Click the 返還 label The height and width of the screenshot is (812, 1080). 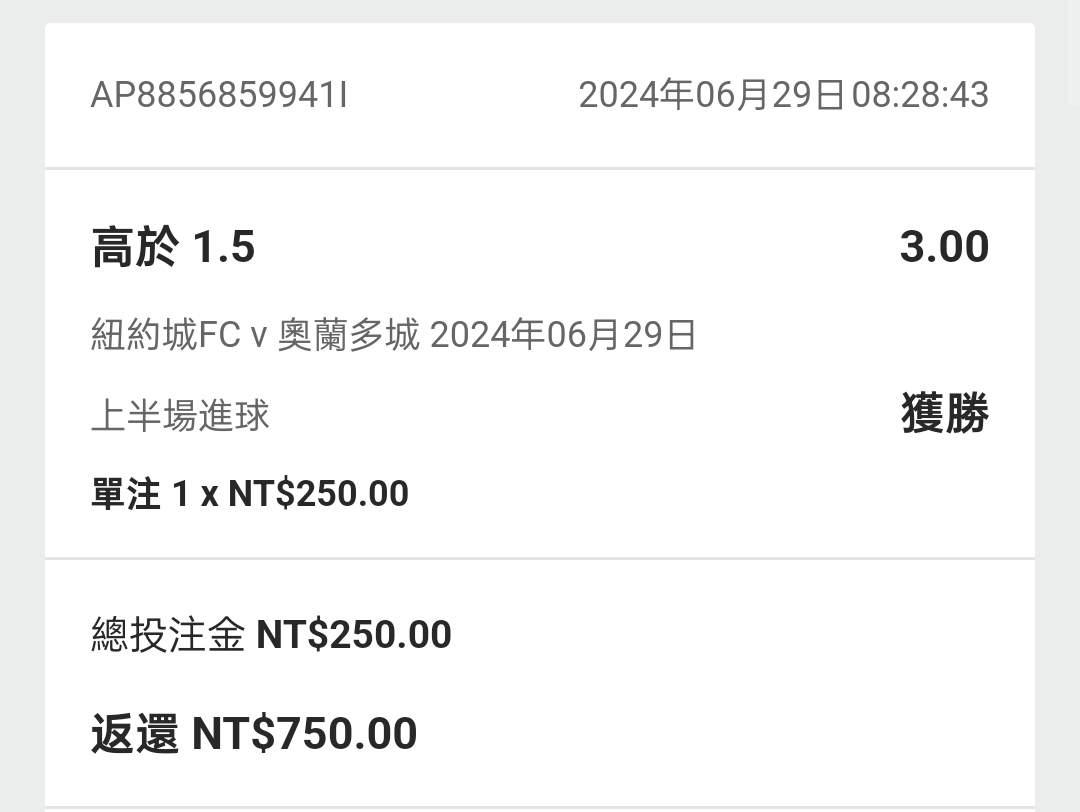[135, 734]
